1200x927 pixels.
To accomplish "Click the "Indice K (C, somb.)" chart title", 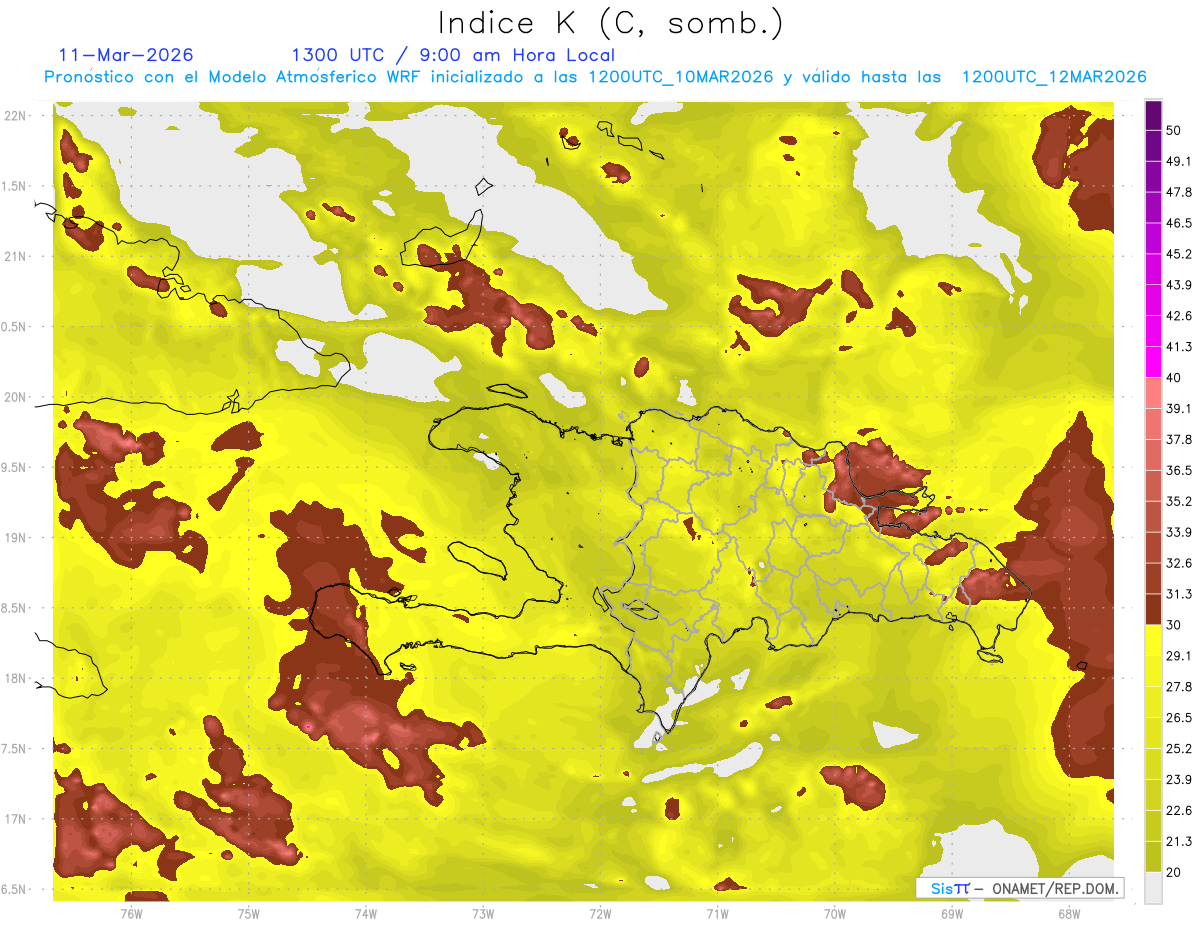I will pos(609,23).
